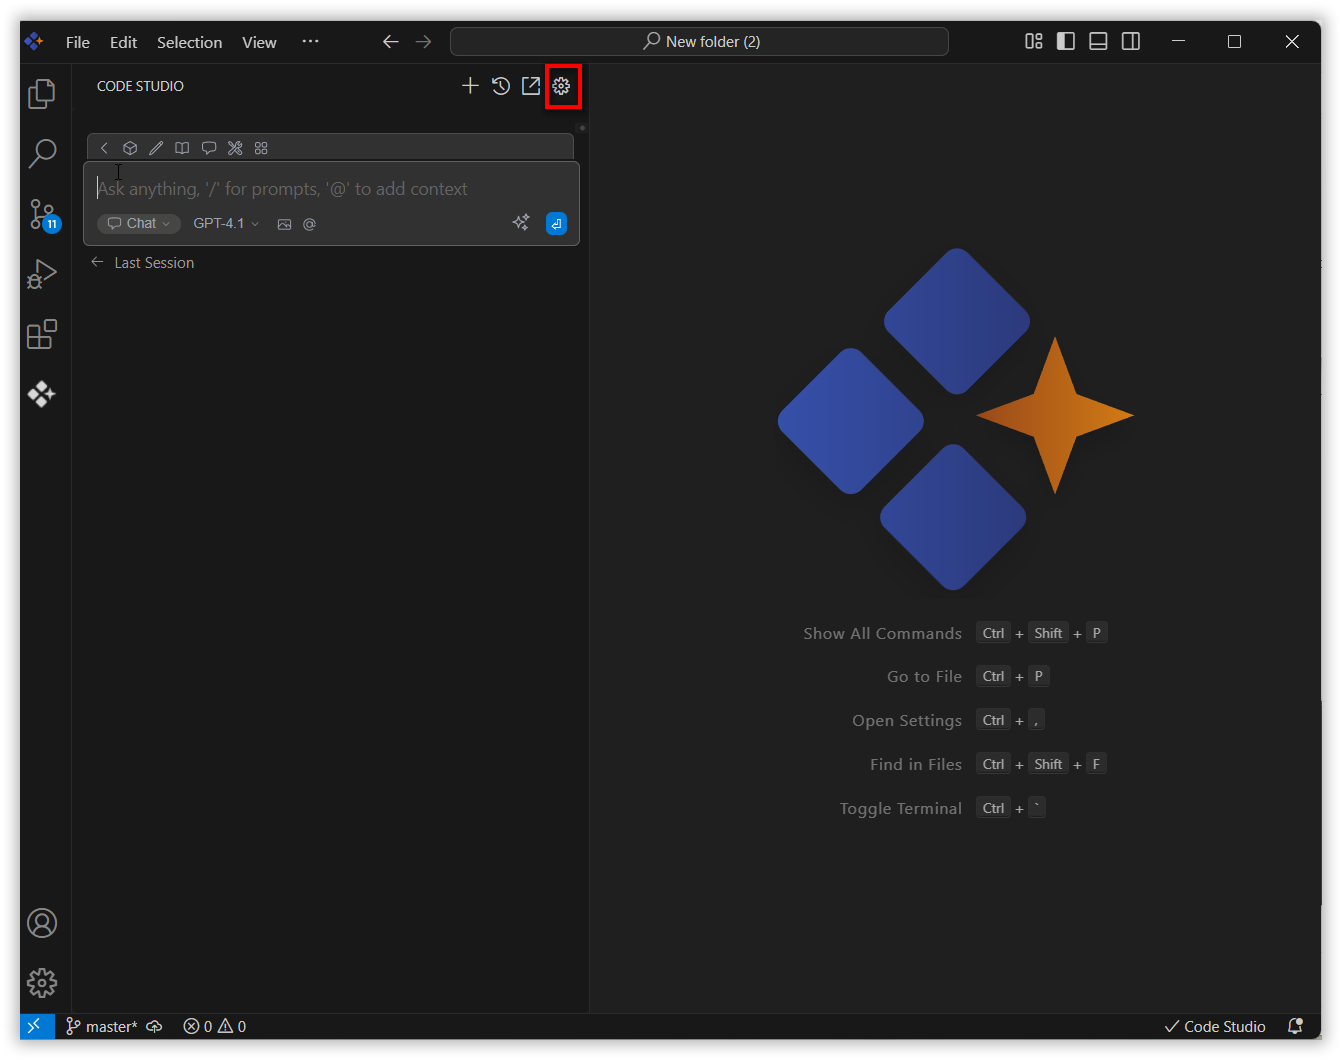Click the four-squares grid icon in chat toolbar
1342x1060 pixels.
point(261,148)
